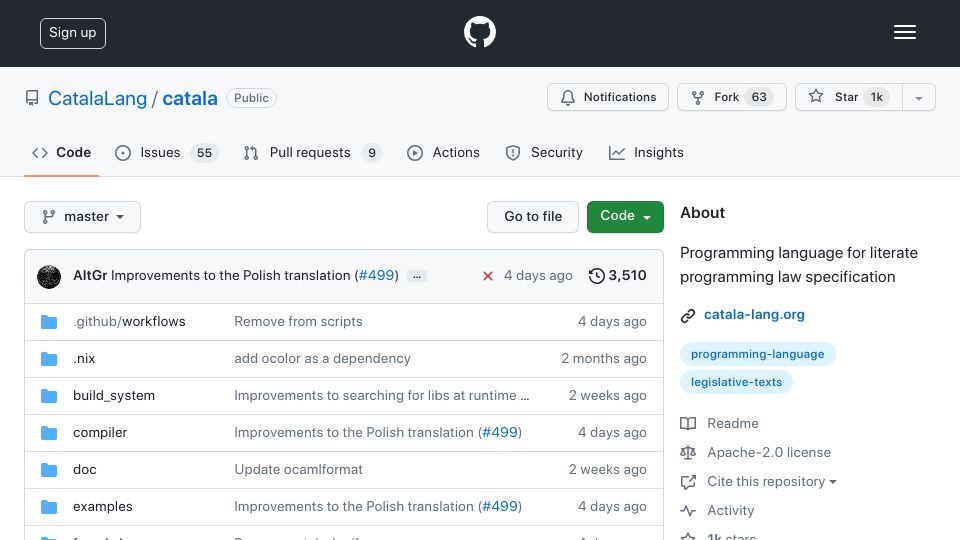Click the Notifications bell button

pyautogui.click(x=607, y=97)
